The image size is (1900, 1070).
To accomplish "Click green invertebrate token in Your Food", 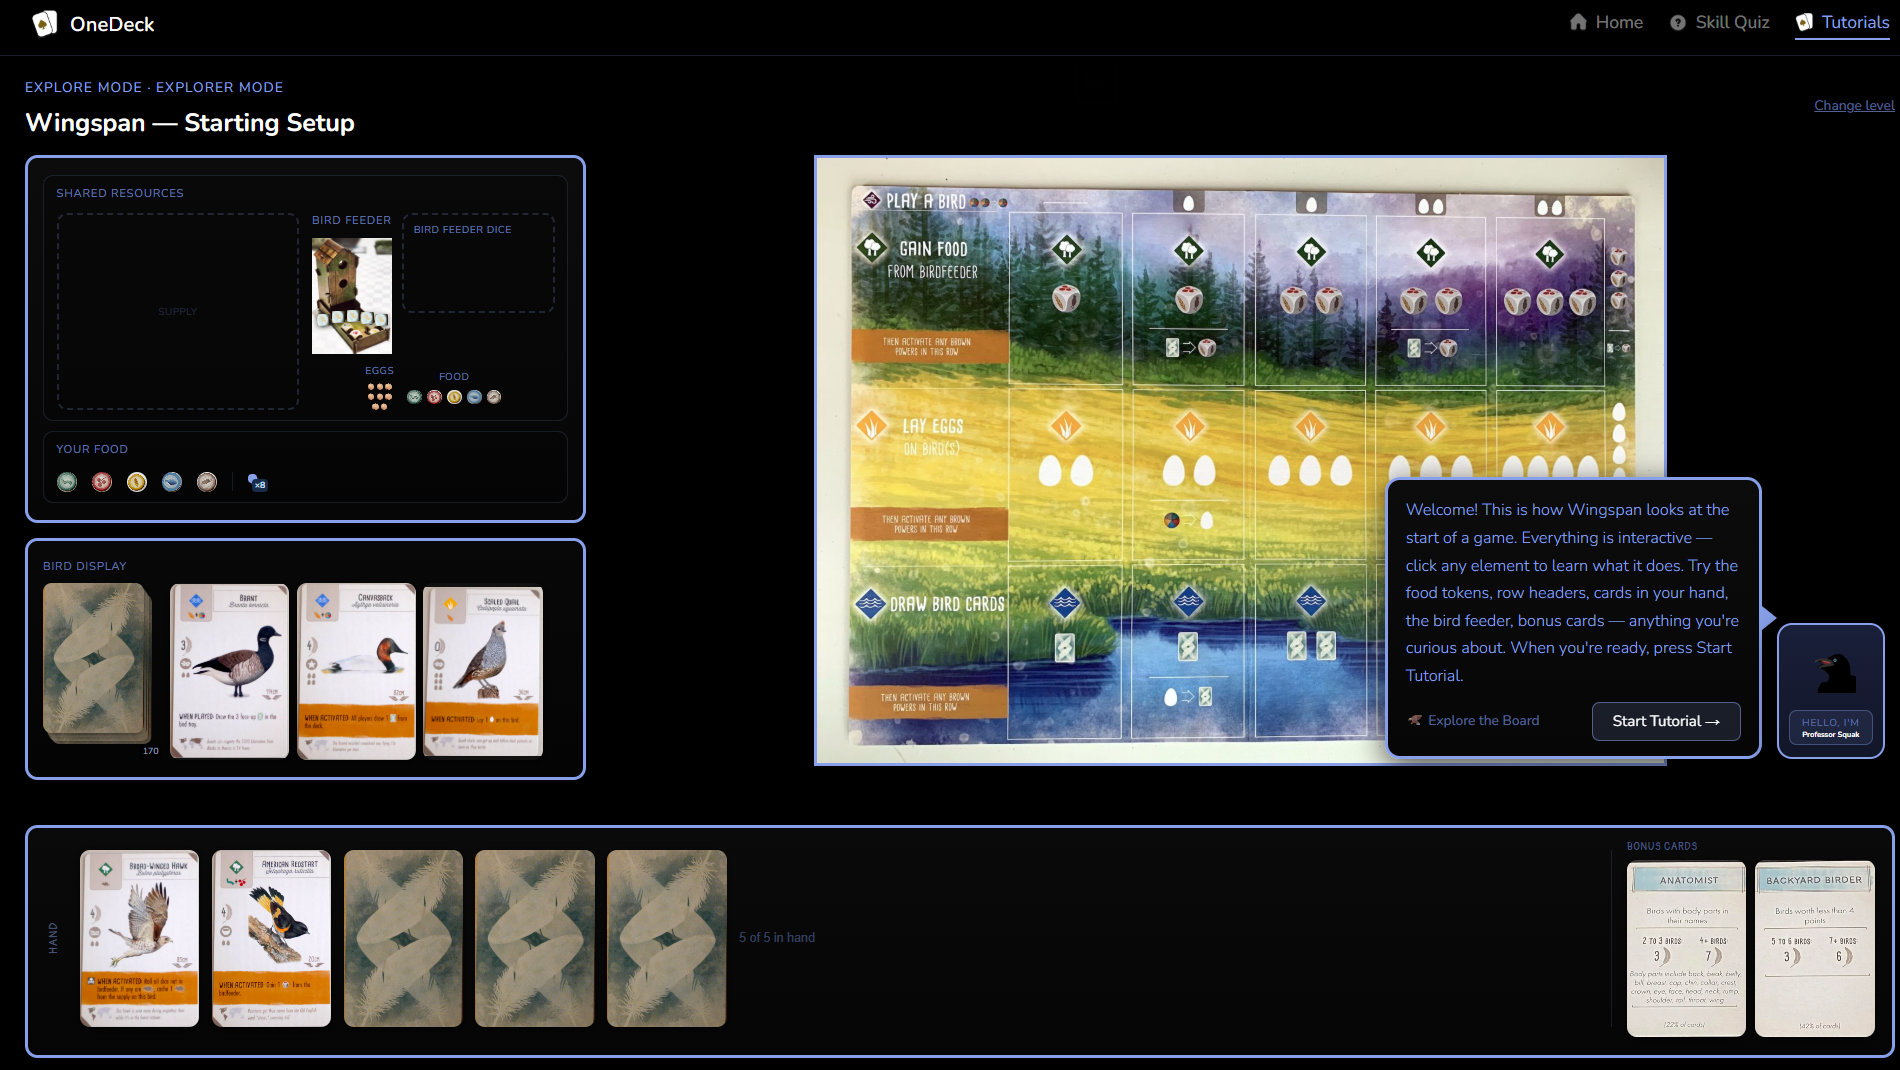I will point(67,482).
